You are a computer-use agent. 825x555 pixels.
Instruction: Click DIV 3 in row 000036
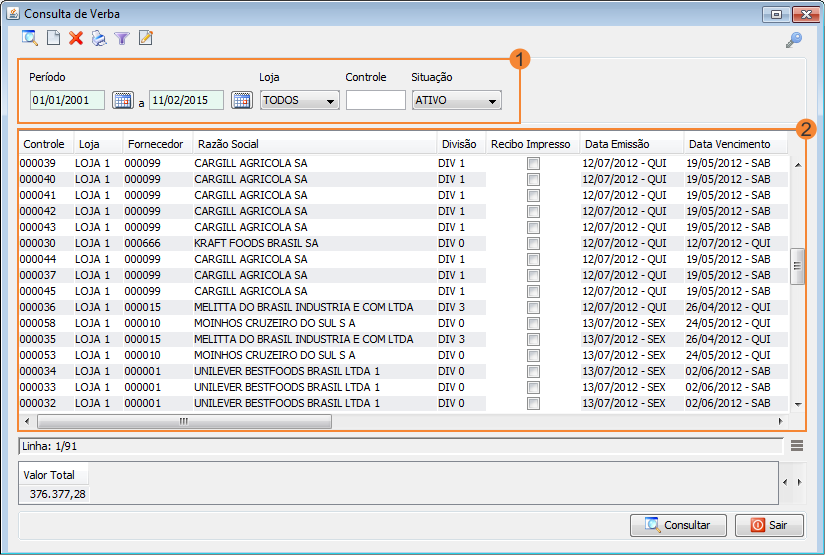coord(451,307)
